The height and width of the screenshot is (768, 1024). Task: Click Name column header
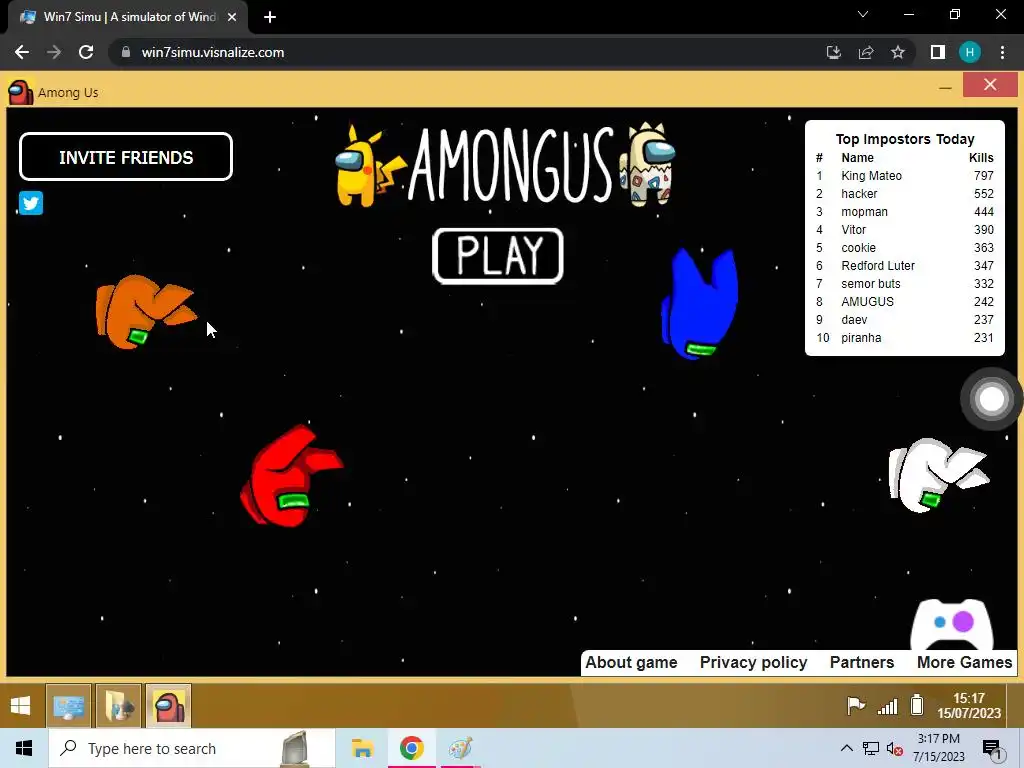pos(857,157)
